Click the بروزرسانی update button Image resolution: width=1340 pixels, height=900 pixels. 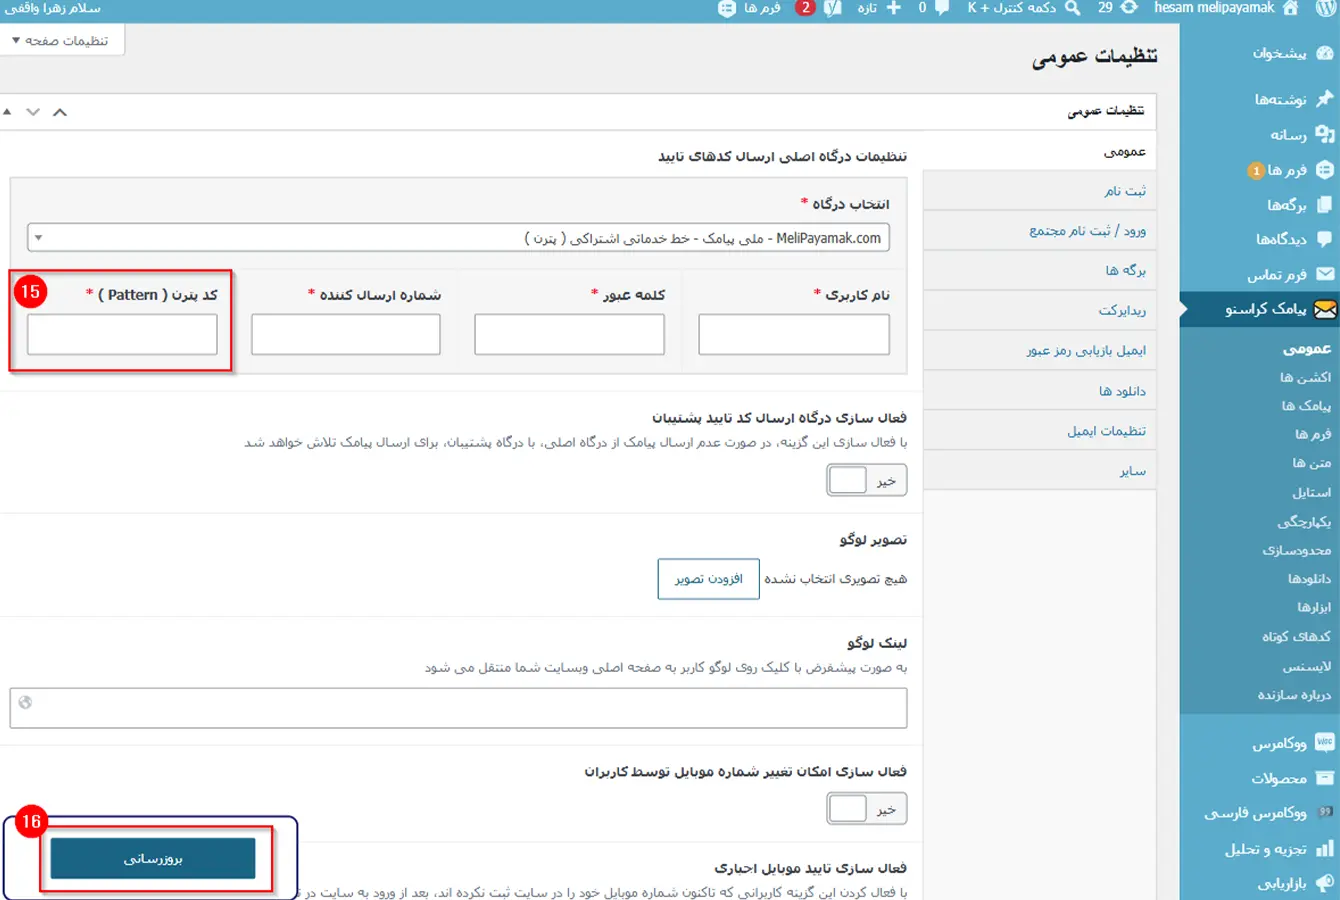(x=153, y=859)
